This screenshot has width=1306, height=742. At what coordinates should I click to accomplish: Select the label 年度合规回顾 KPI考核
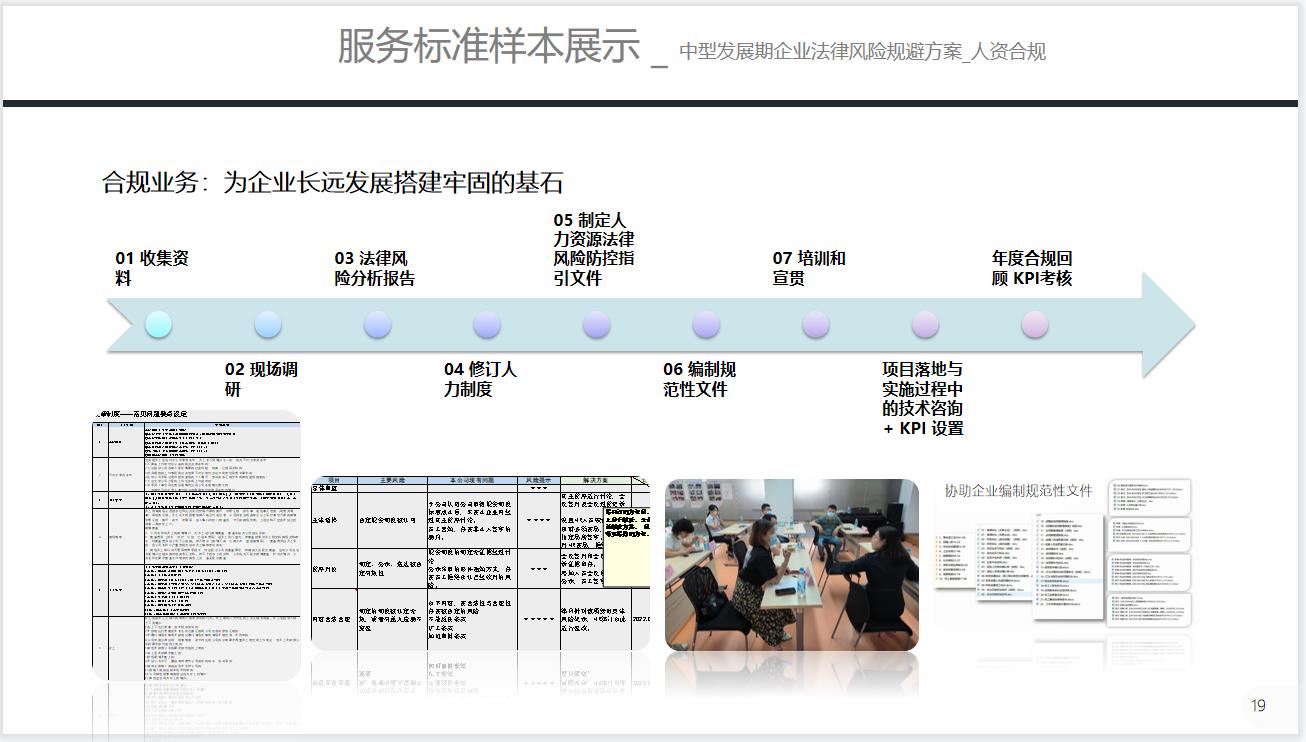point(1032,268)
